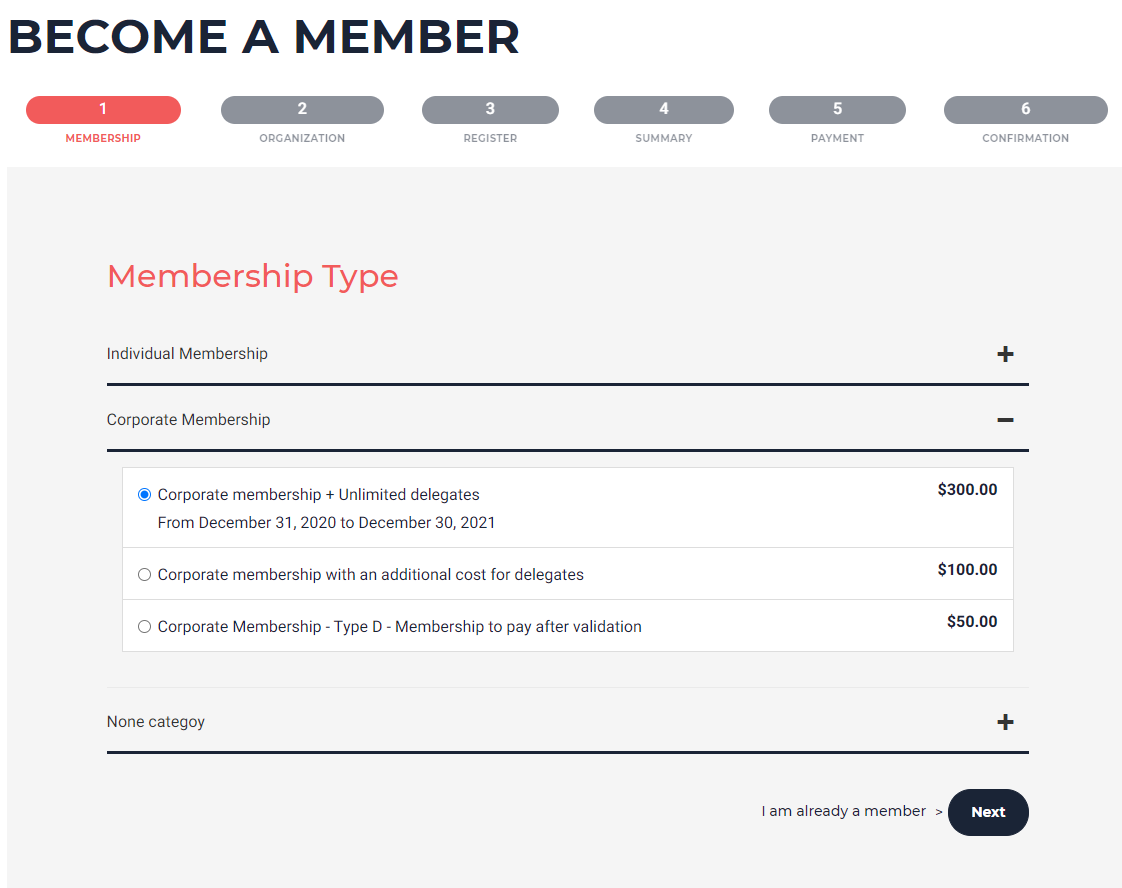Follow the "I am already a member" link
The width and height of the screenshot is (1122, 888).
[x=843, y=811]
